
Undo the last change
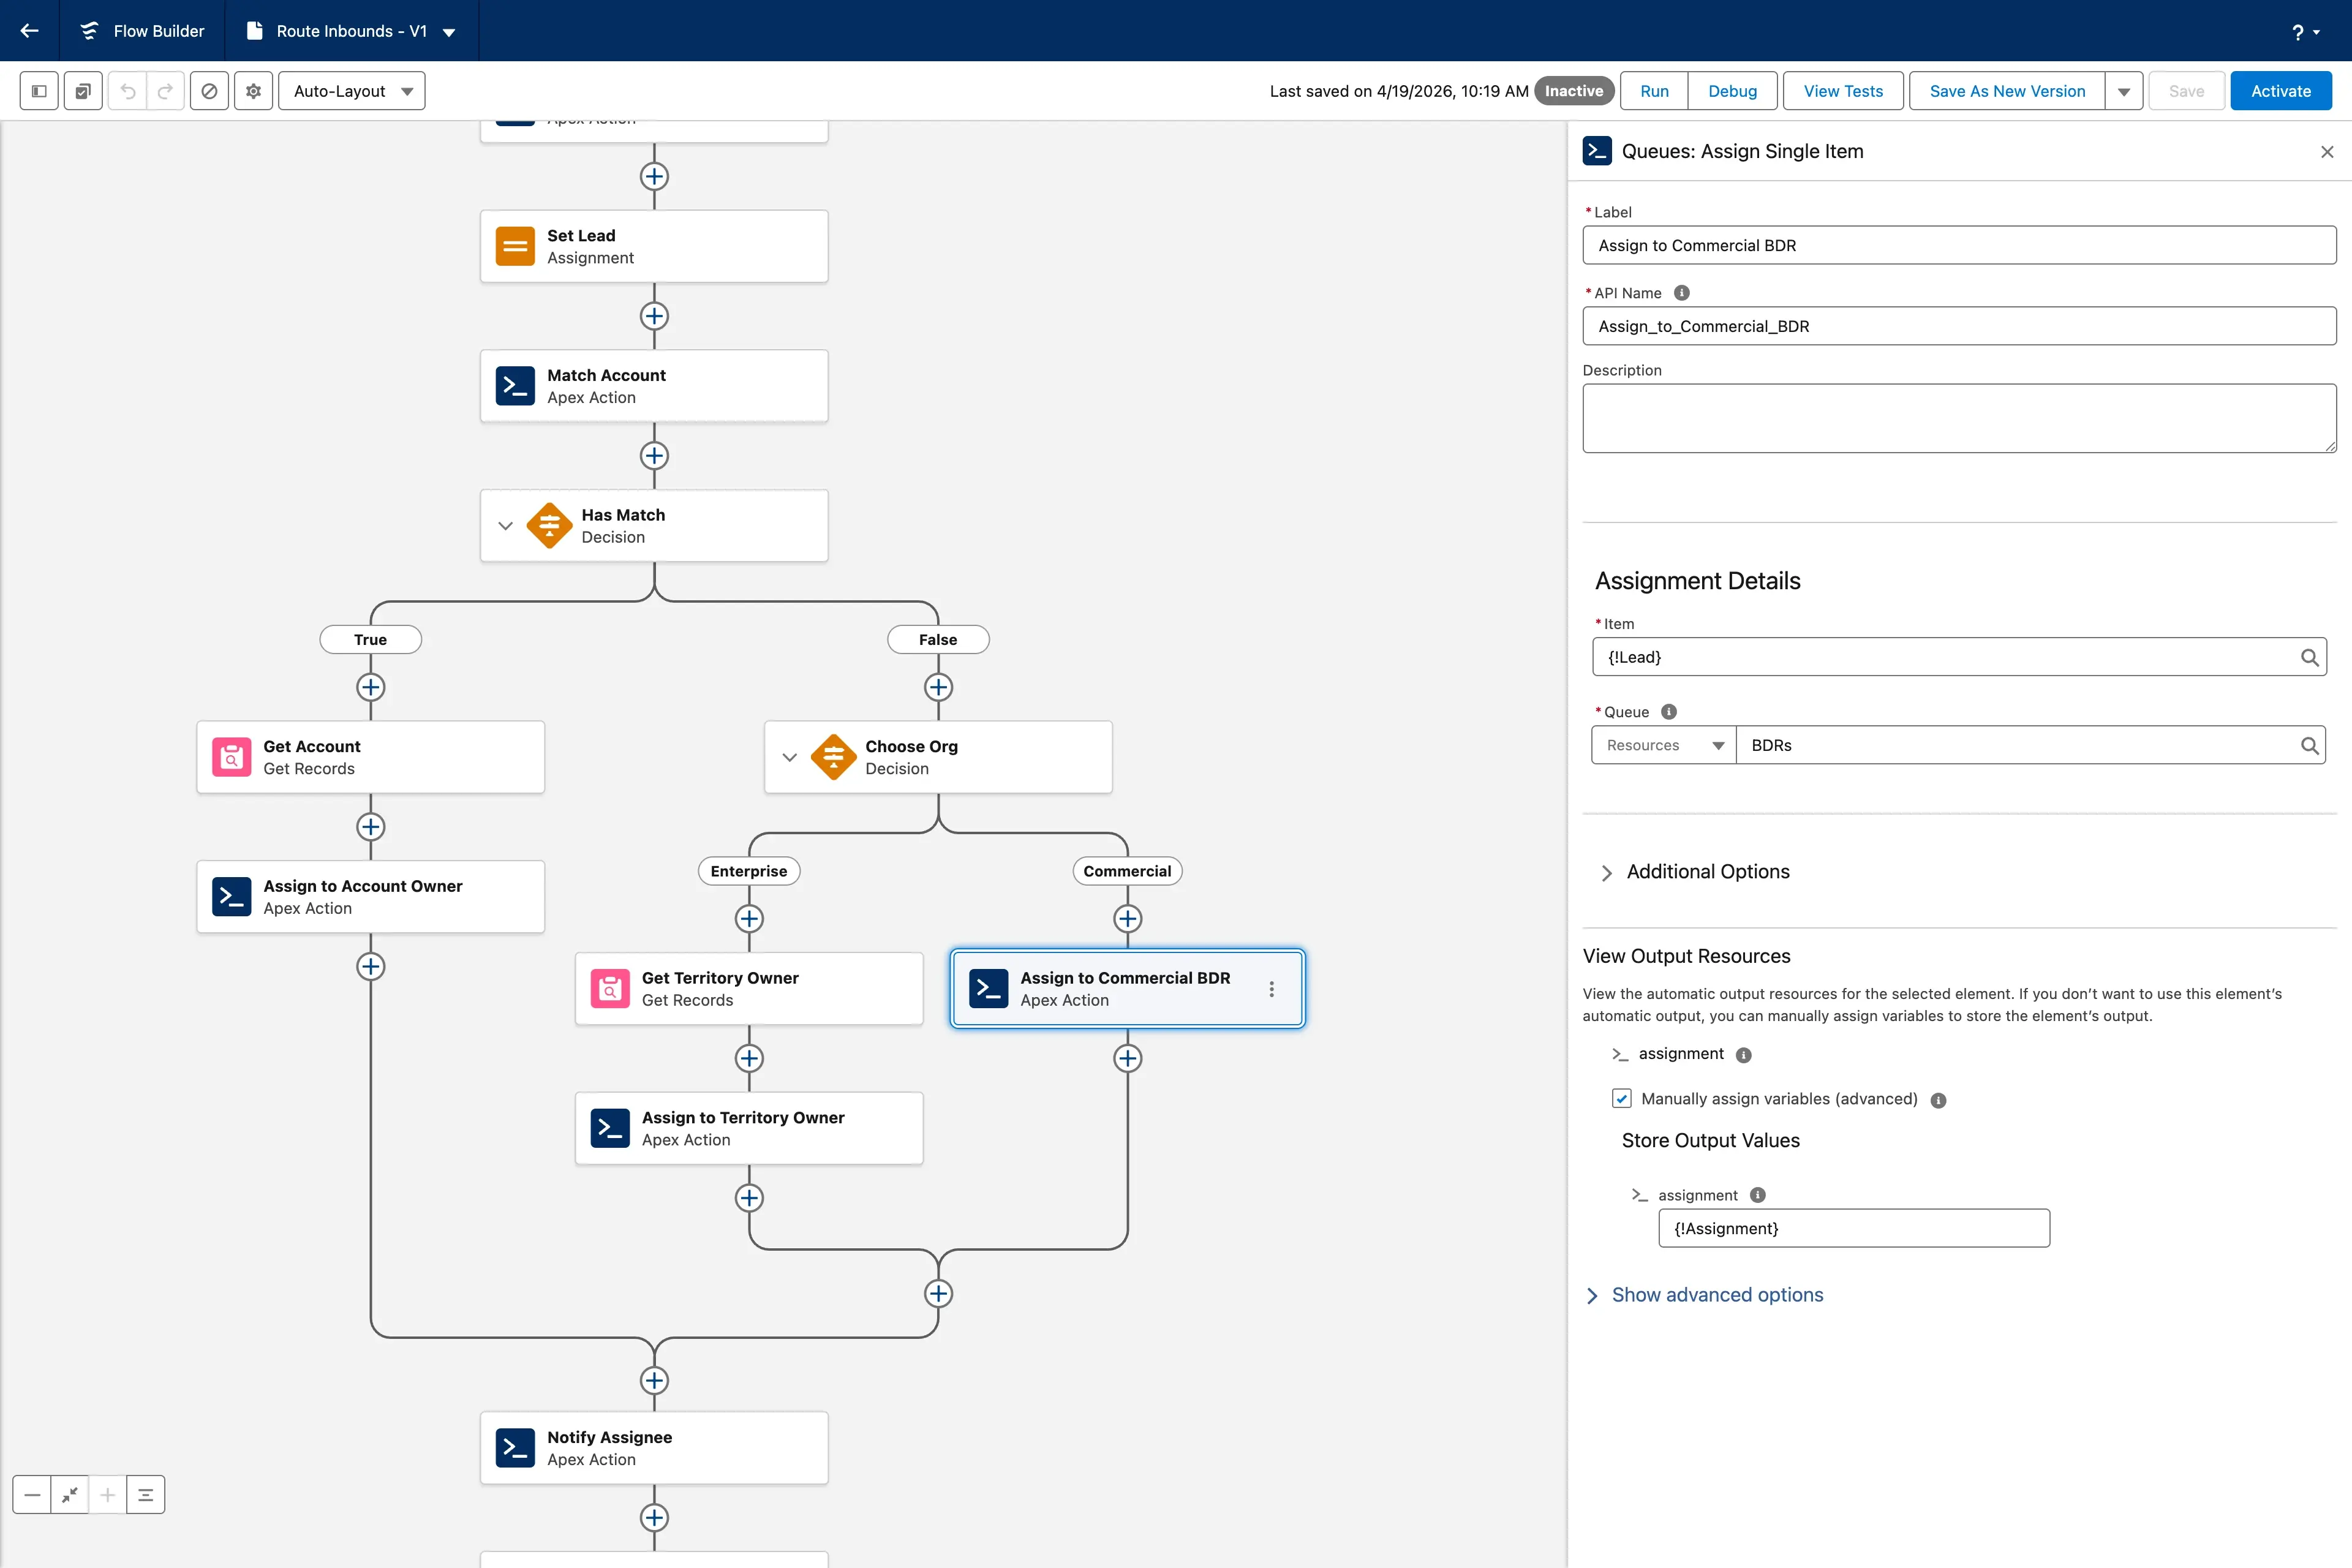tap(127, 91)
